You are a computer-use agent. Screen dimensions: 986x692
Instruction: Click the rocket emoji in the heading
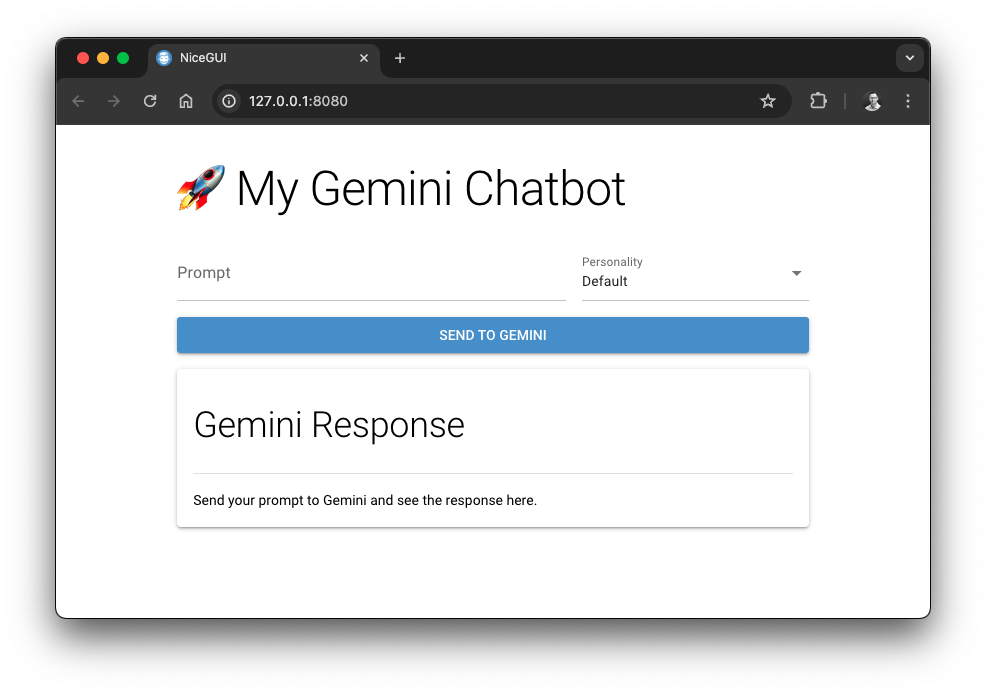[x=201, y=188]
